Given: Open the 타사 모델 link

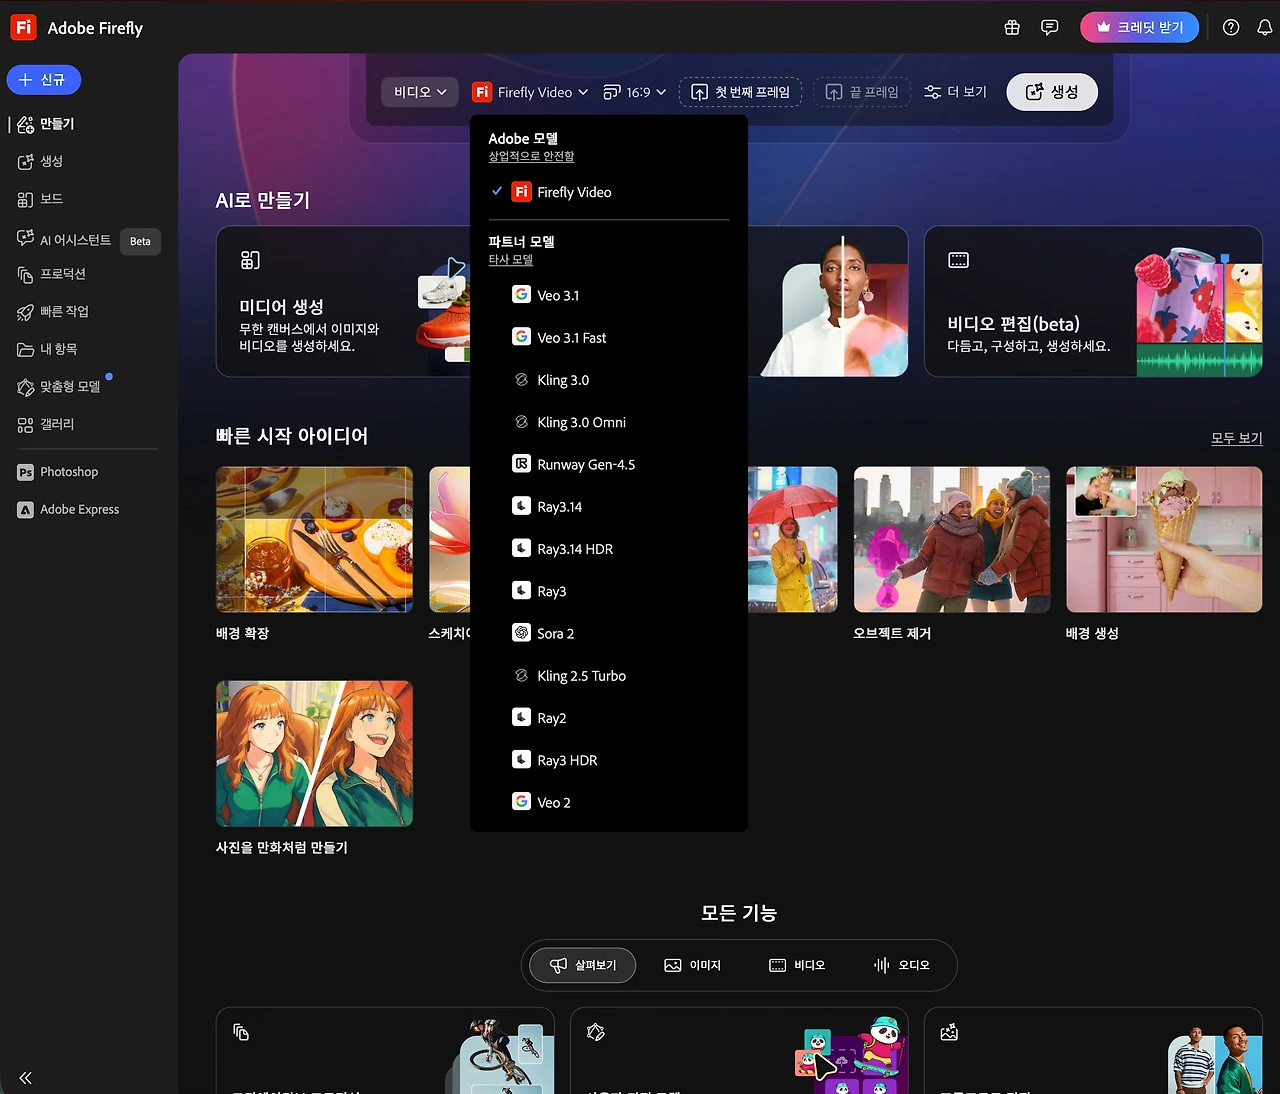Looking at the screenshot, I should click(510, 260).
